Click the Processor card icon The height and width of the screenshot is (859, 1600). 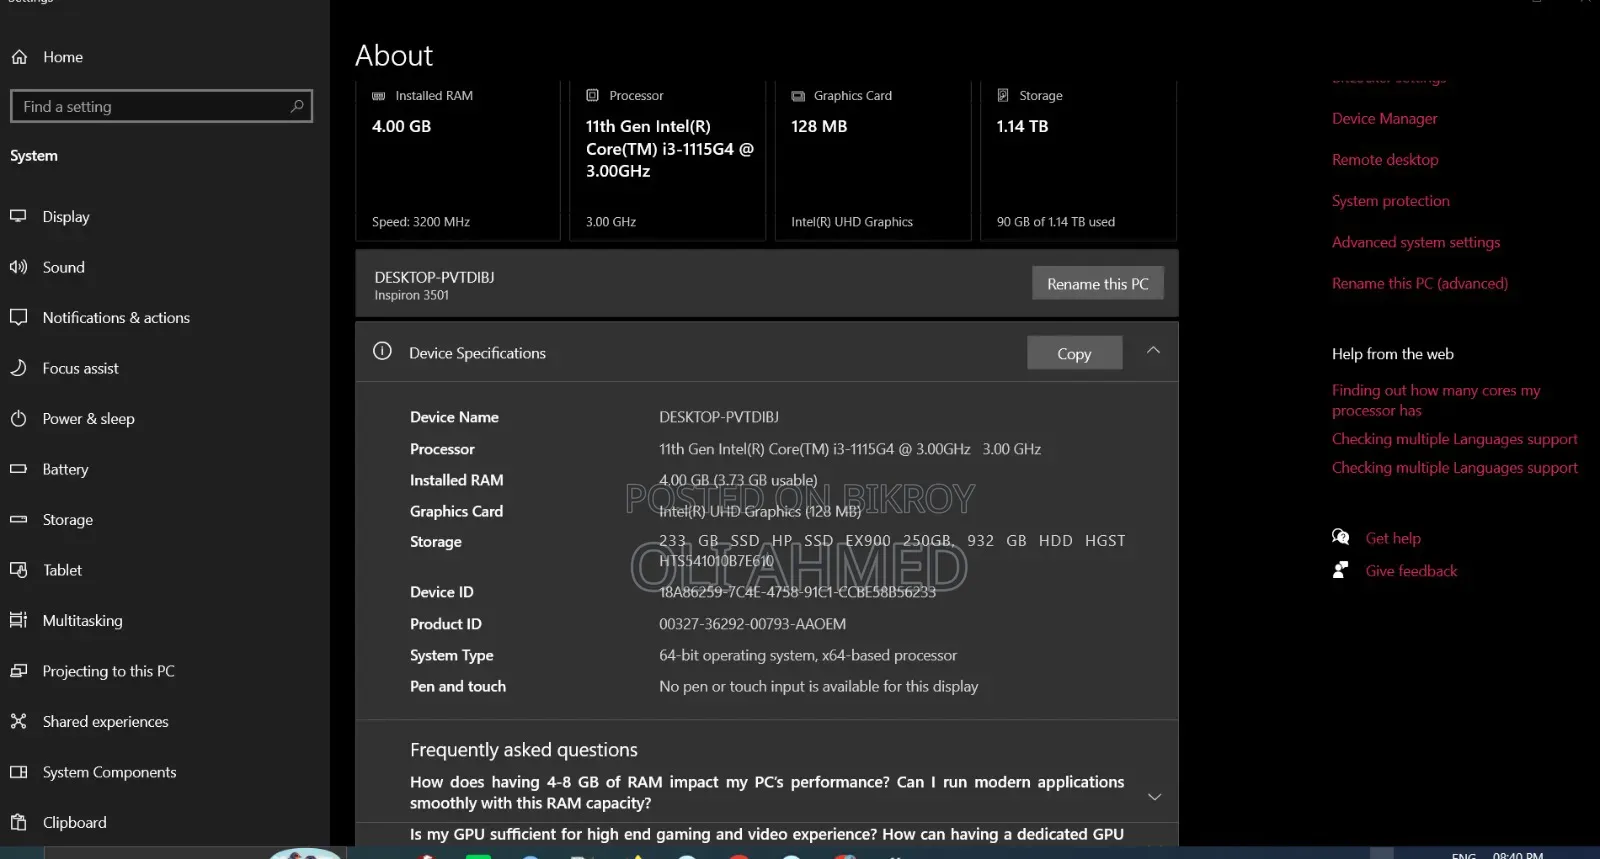pyautogui.click(x=592, y=95)
